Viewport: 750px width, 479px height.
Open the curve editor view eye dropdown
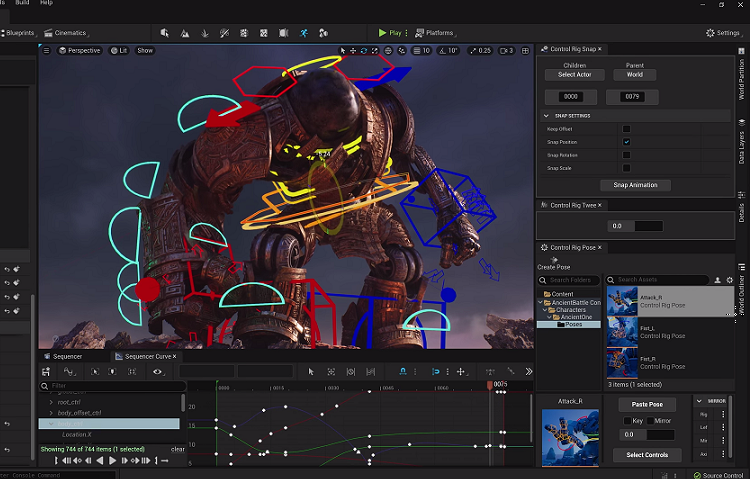tap(159, 372)
